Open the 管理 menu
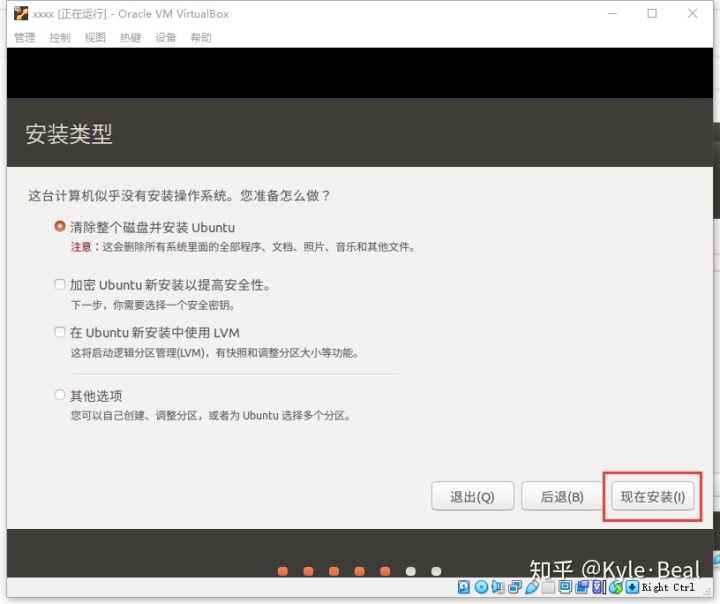 (24, 37)
